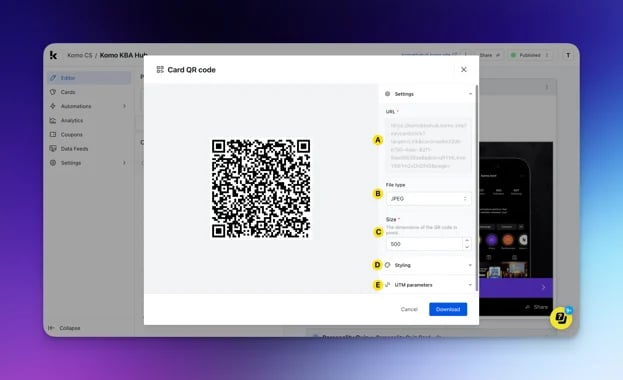This screenshot has height=380, width=623.
Task: Close the Card QR code dialog
Action: coord(463,70)
